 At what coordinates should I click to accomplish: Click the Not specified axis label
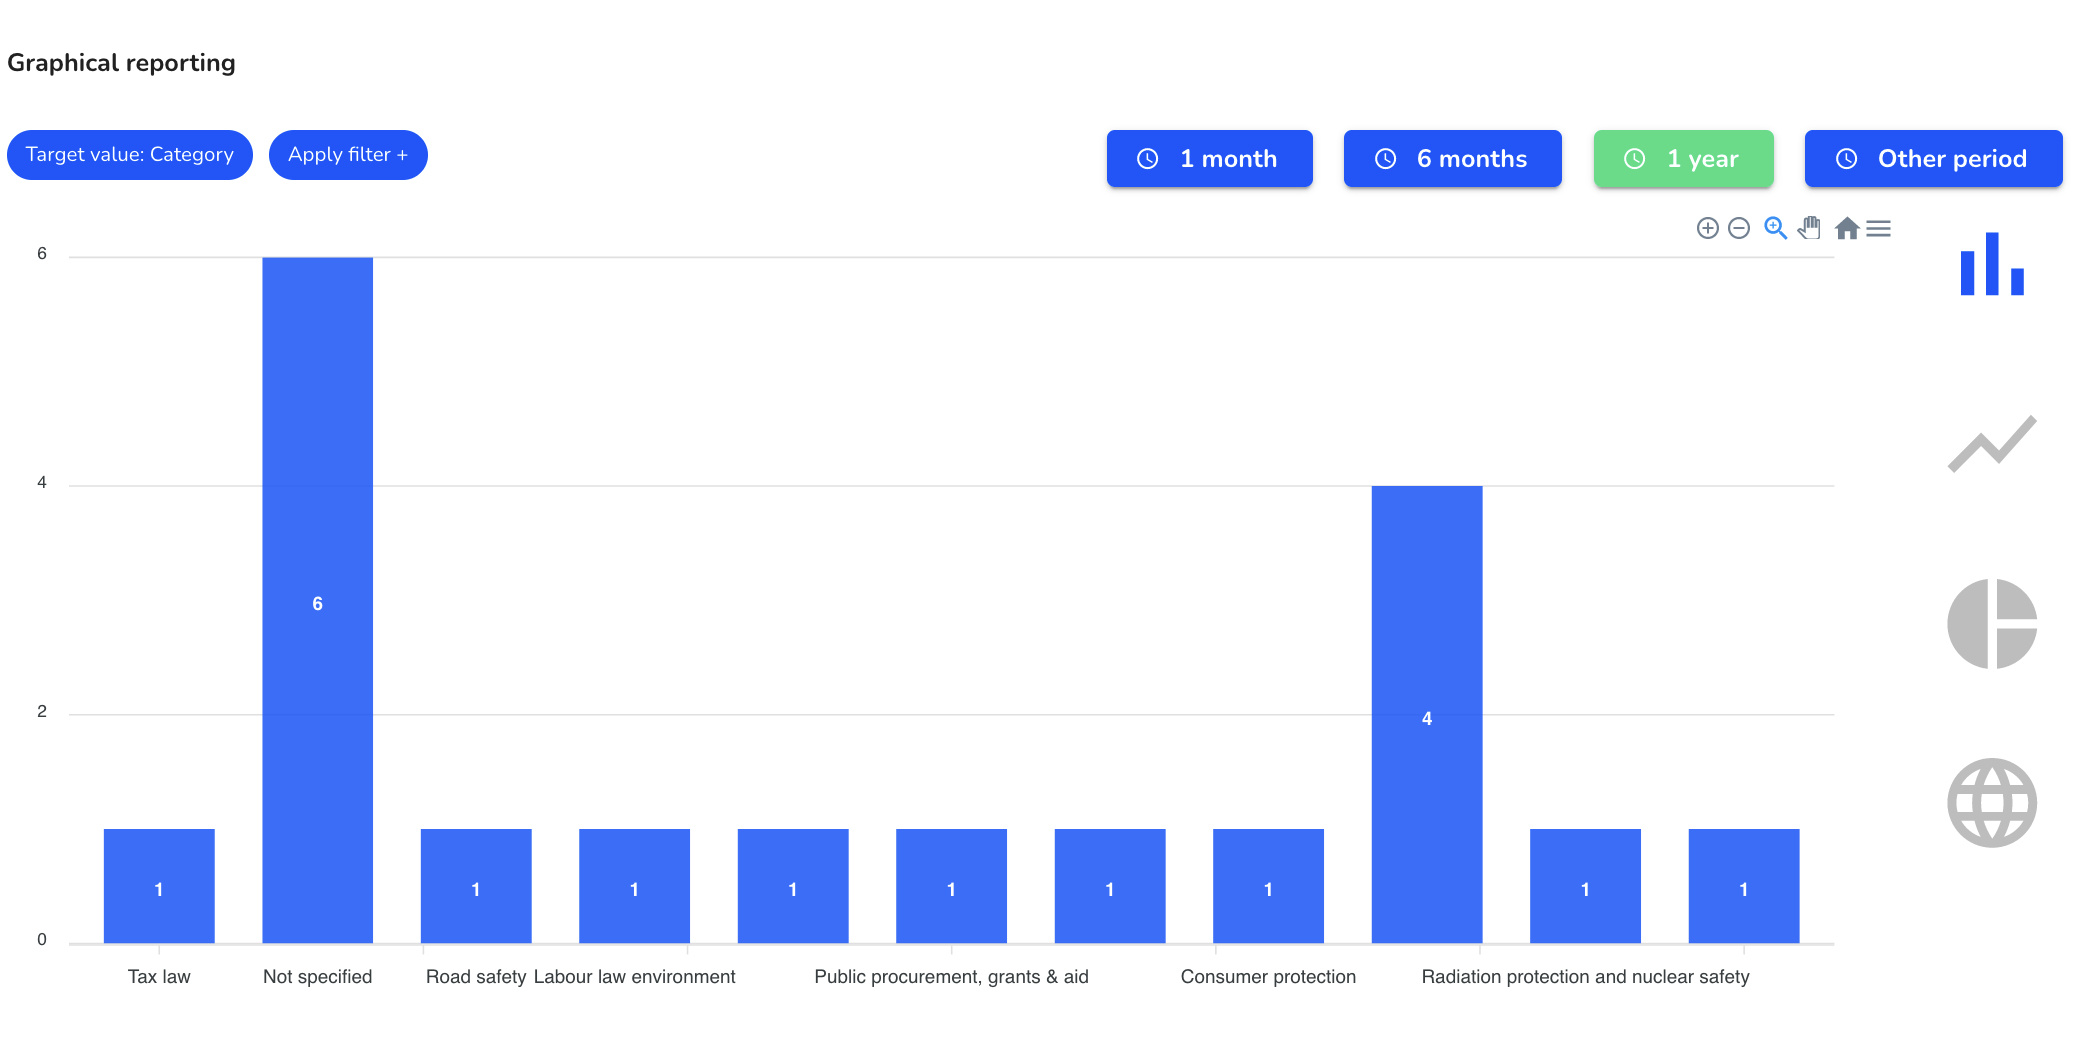[318, 977]
